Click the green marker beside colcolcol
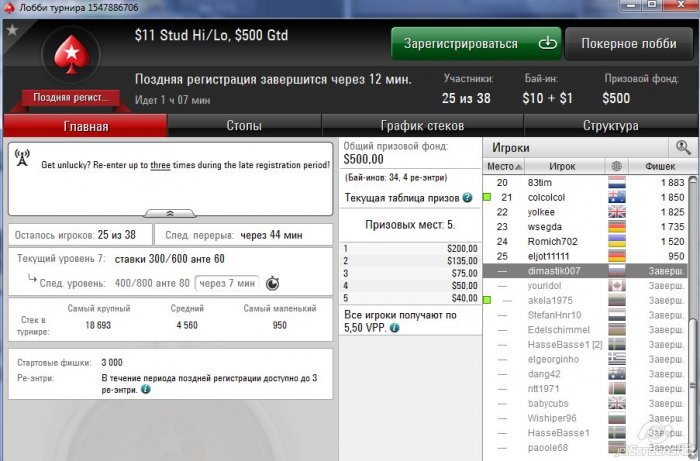This screenshot has width=700, height=461. (x=487, y=197)
